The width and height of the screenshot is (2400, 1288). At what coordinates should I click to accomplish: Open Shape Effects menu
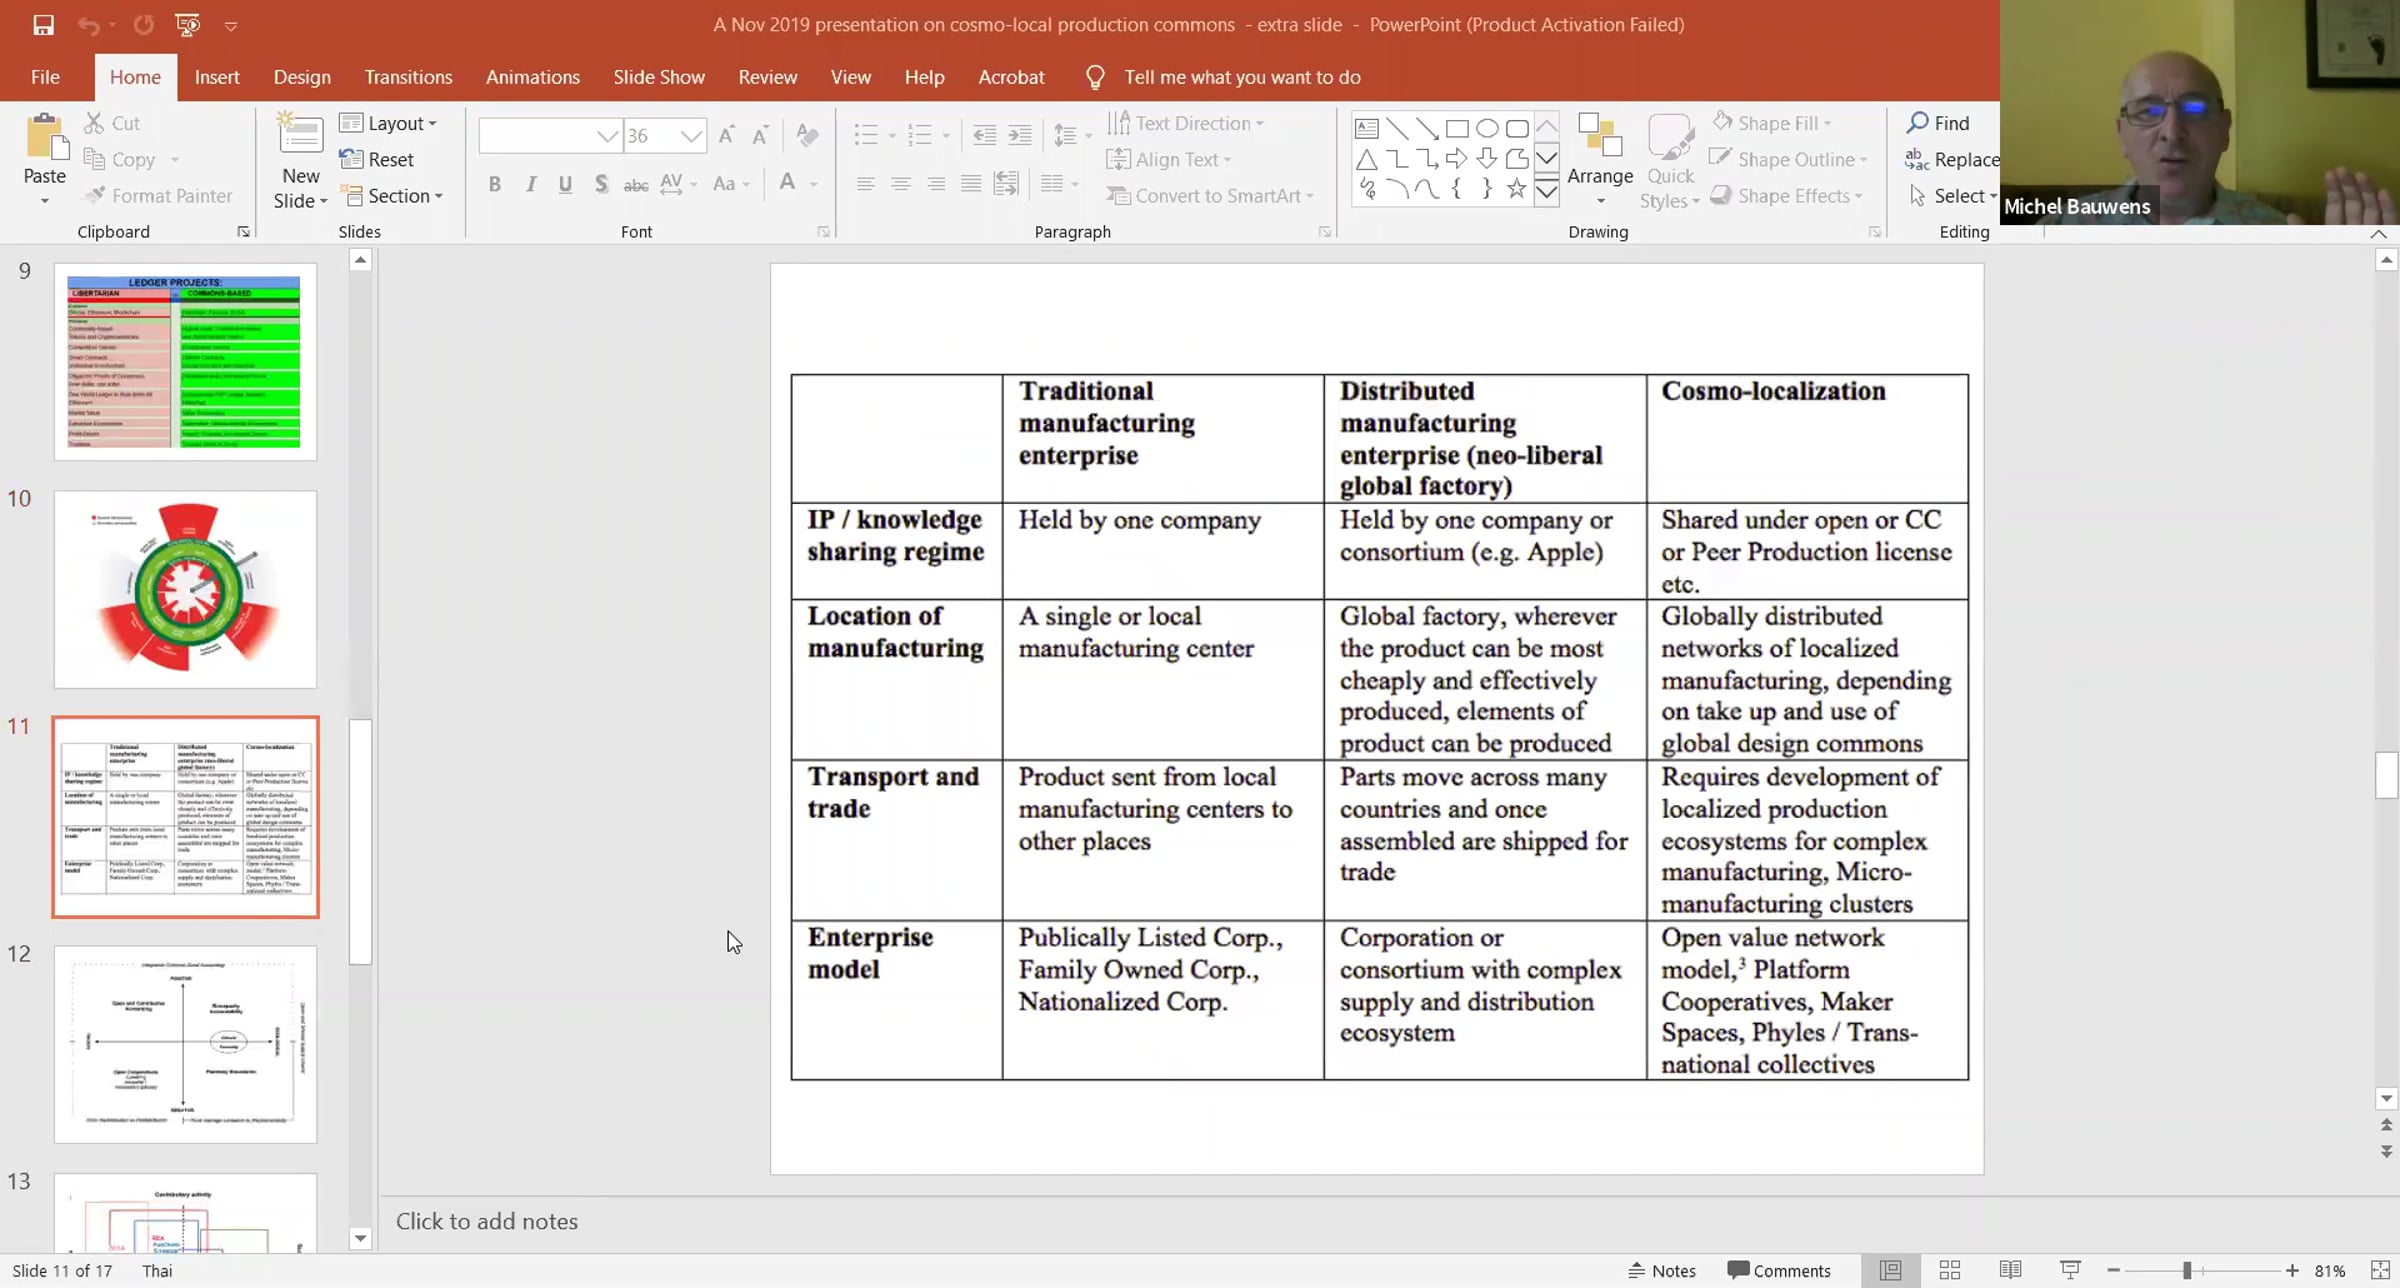(x=1786, y=195)
